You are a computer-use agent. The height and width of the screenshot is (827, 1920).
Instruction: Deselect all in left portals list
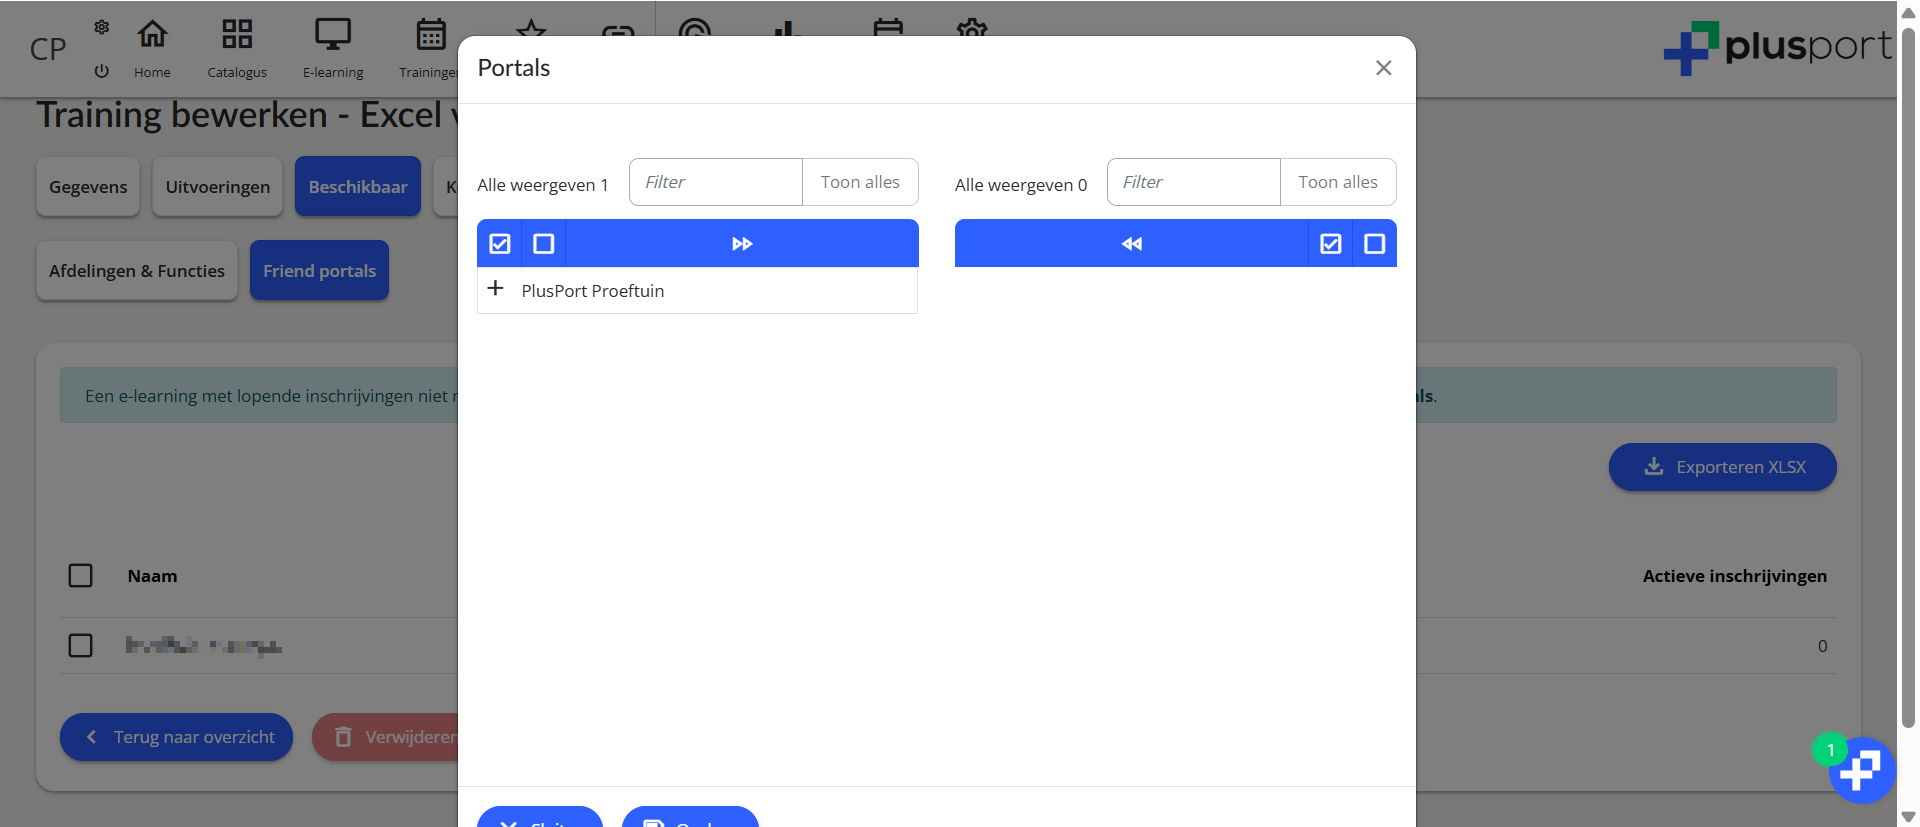coord(544,243)
